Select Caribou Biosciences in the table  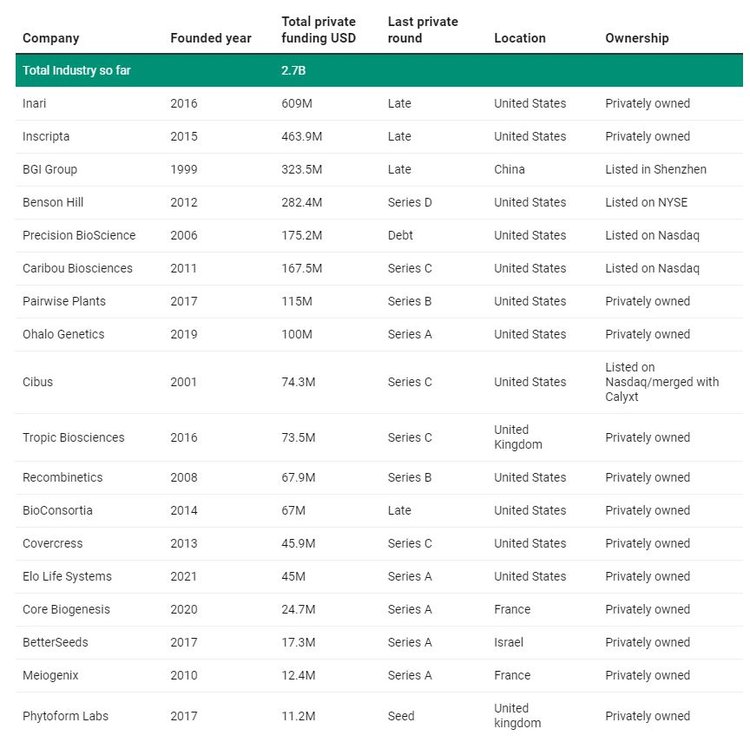[x=77, y=268]
